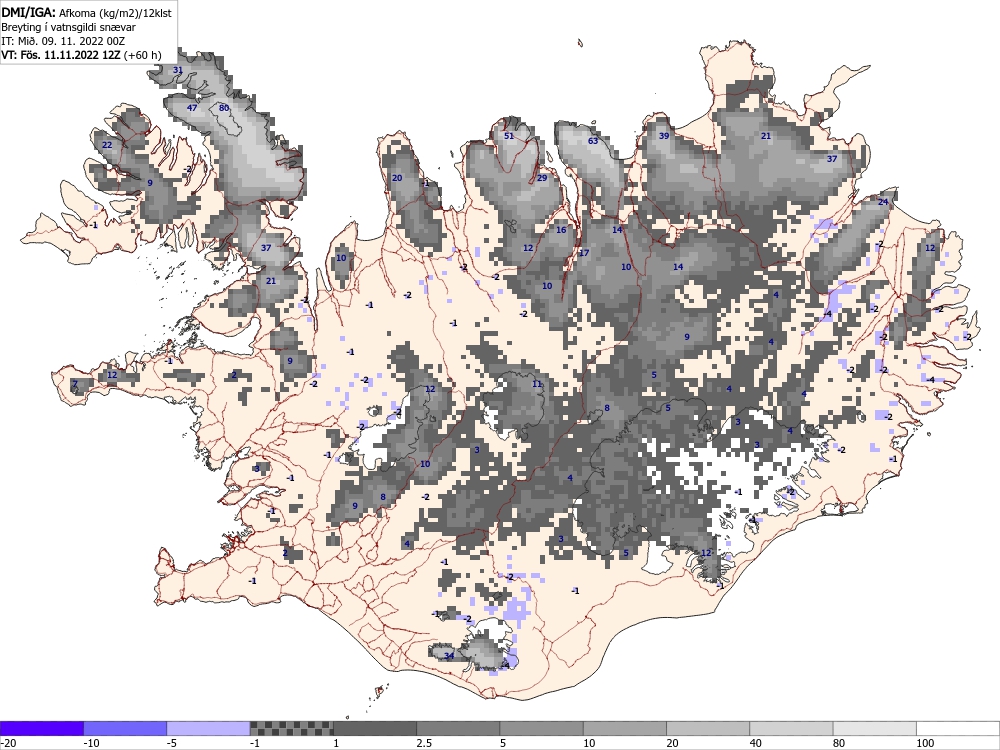Select the value 20 on the northwest peninsula
The height and width of the screenshot is (750, 1000).
click(397, 178)
